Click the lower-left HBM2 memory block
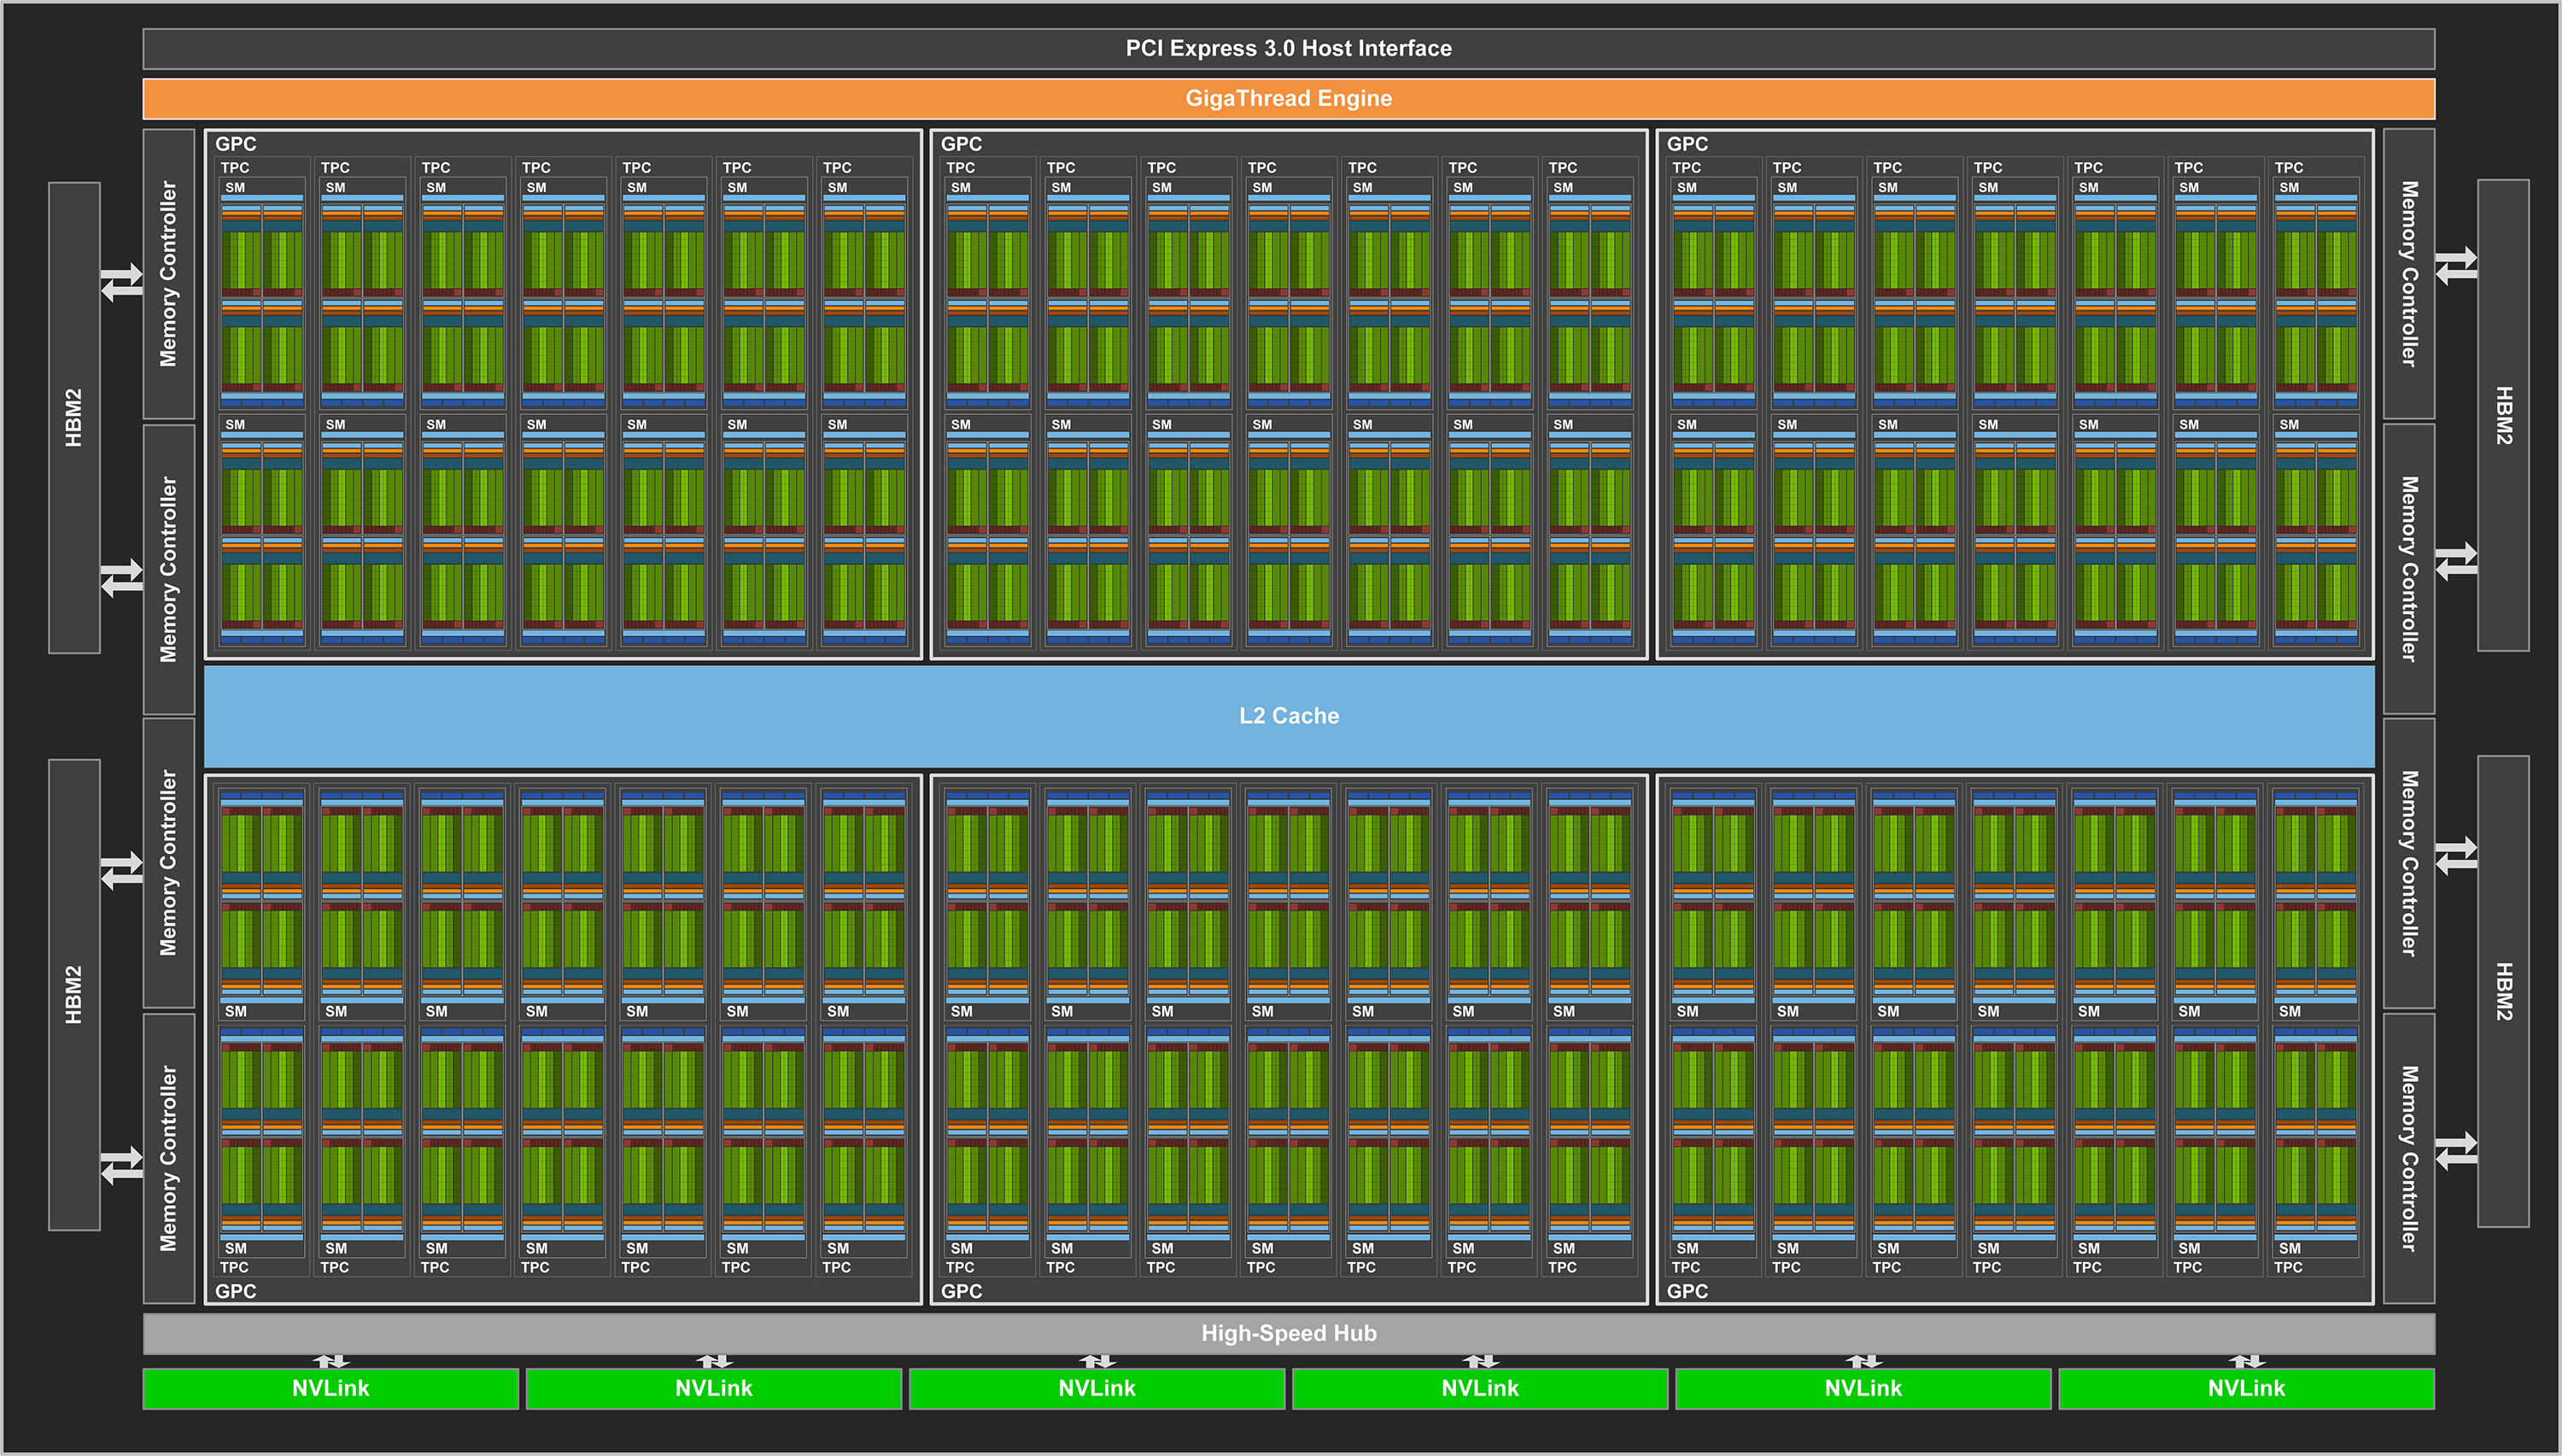 74,994
